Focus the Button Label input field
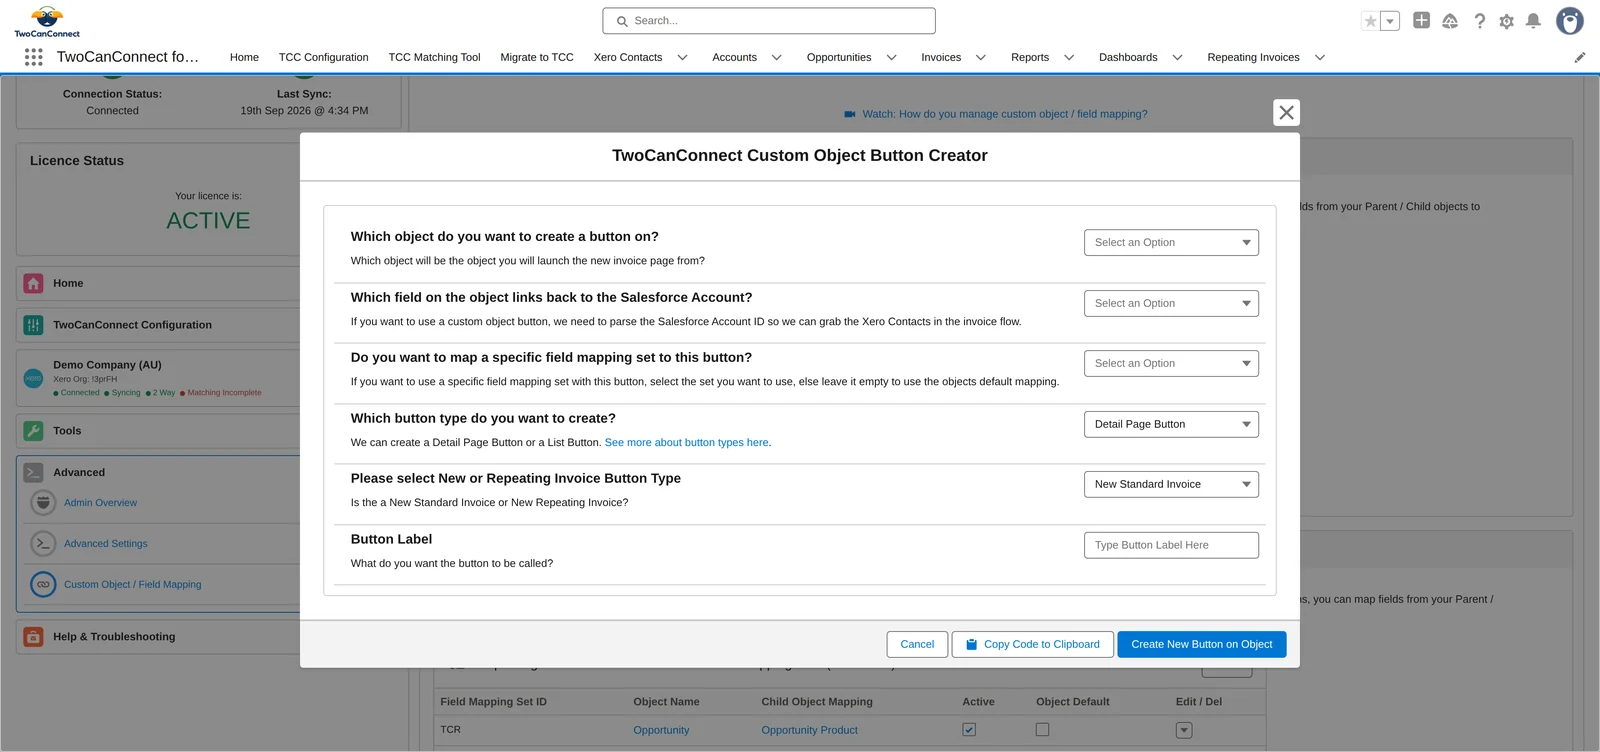 [1171, 545]
